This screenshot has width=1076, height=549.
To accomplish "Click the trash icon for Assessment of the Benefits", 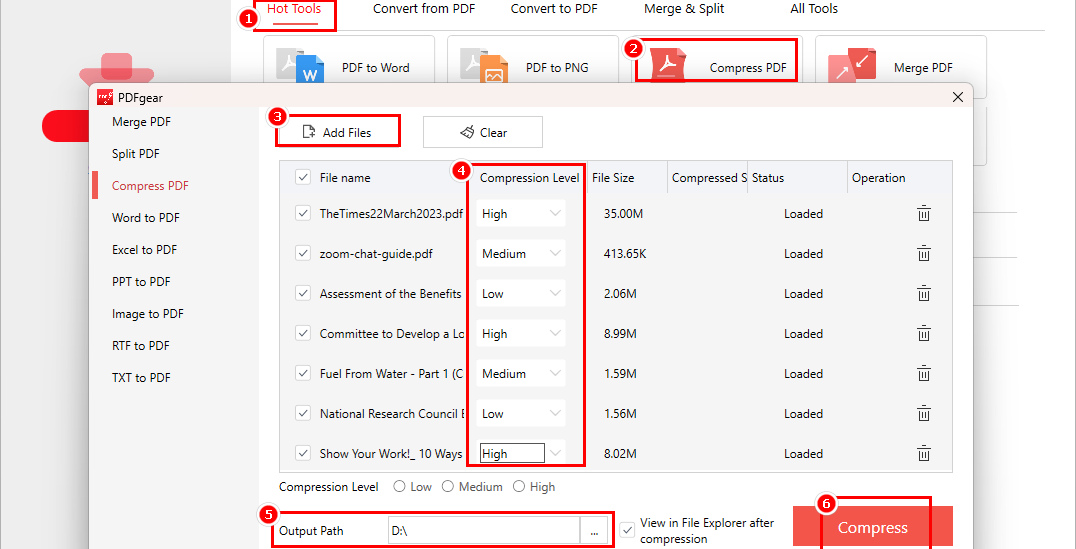I will [x=924, y=294].
